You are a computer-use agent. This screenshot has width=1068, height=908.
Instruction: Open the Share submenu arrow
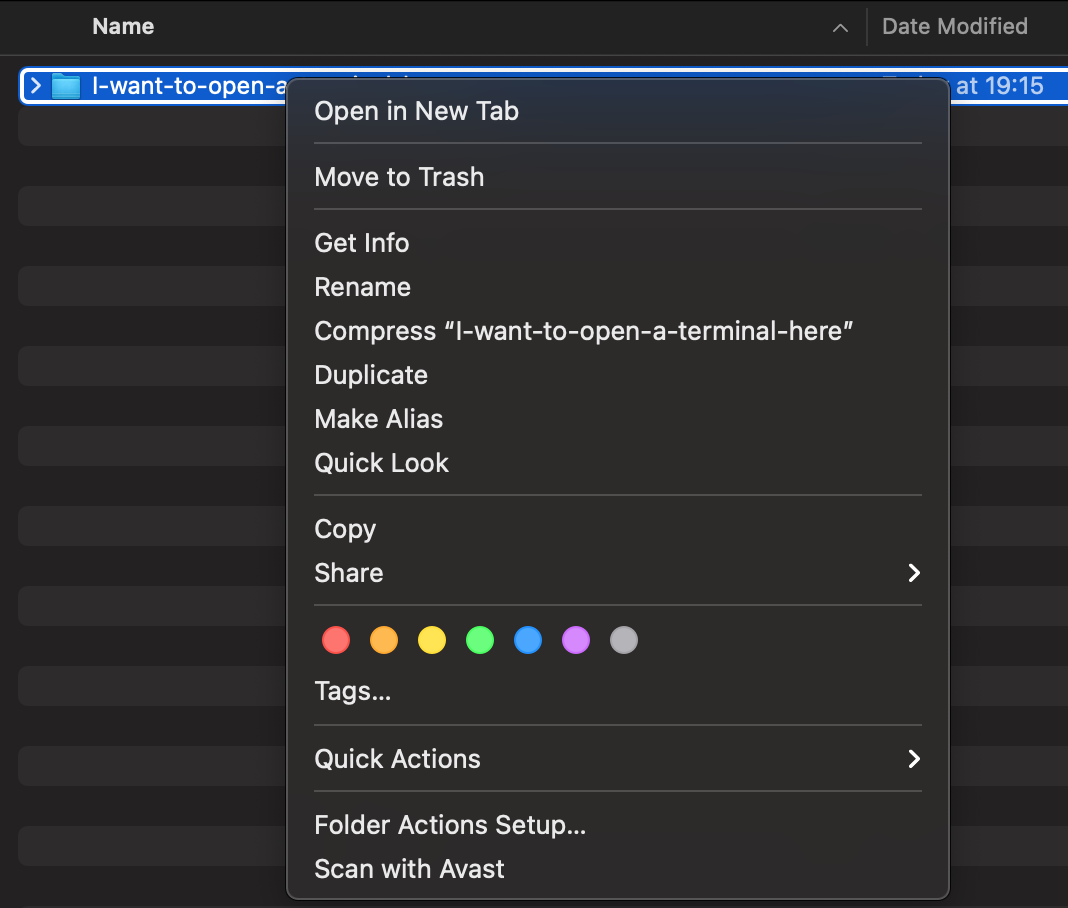(913, 573)
